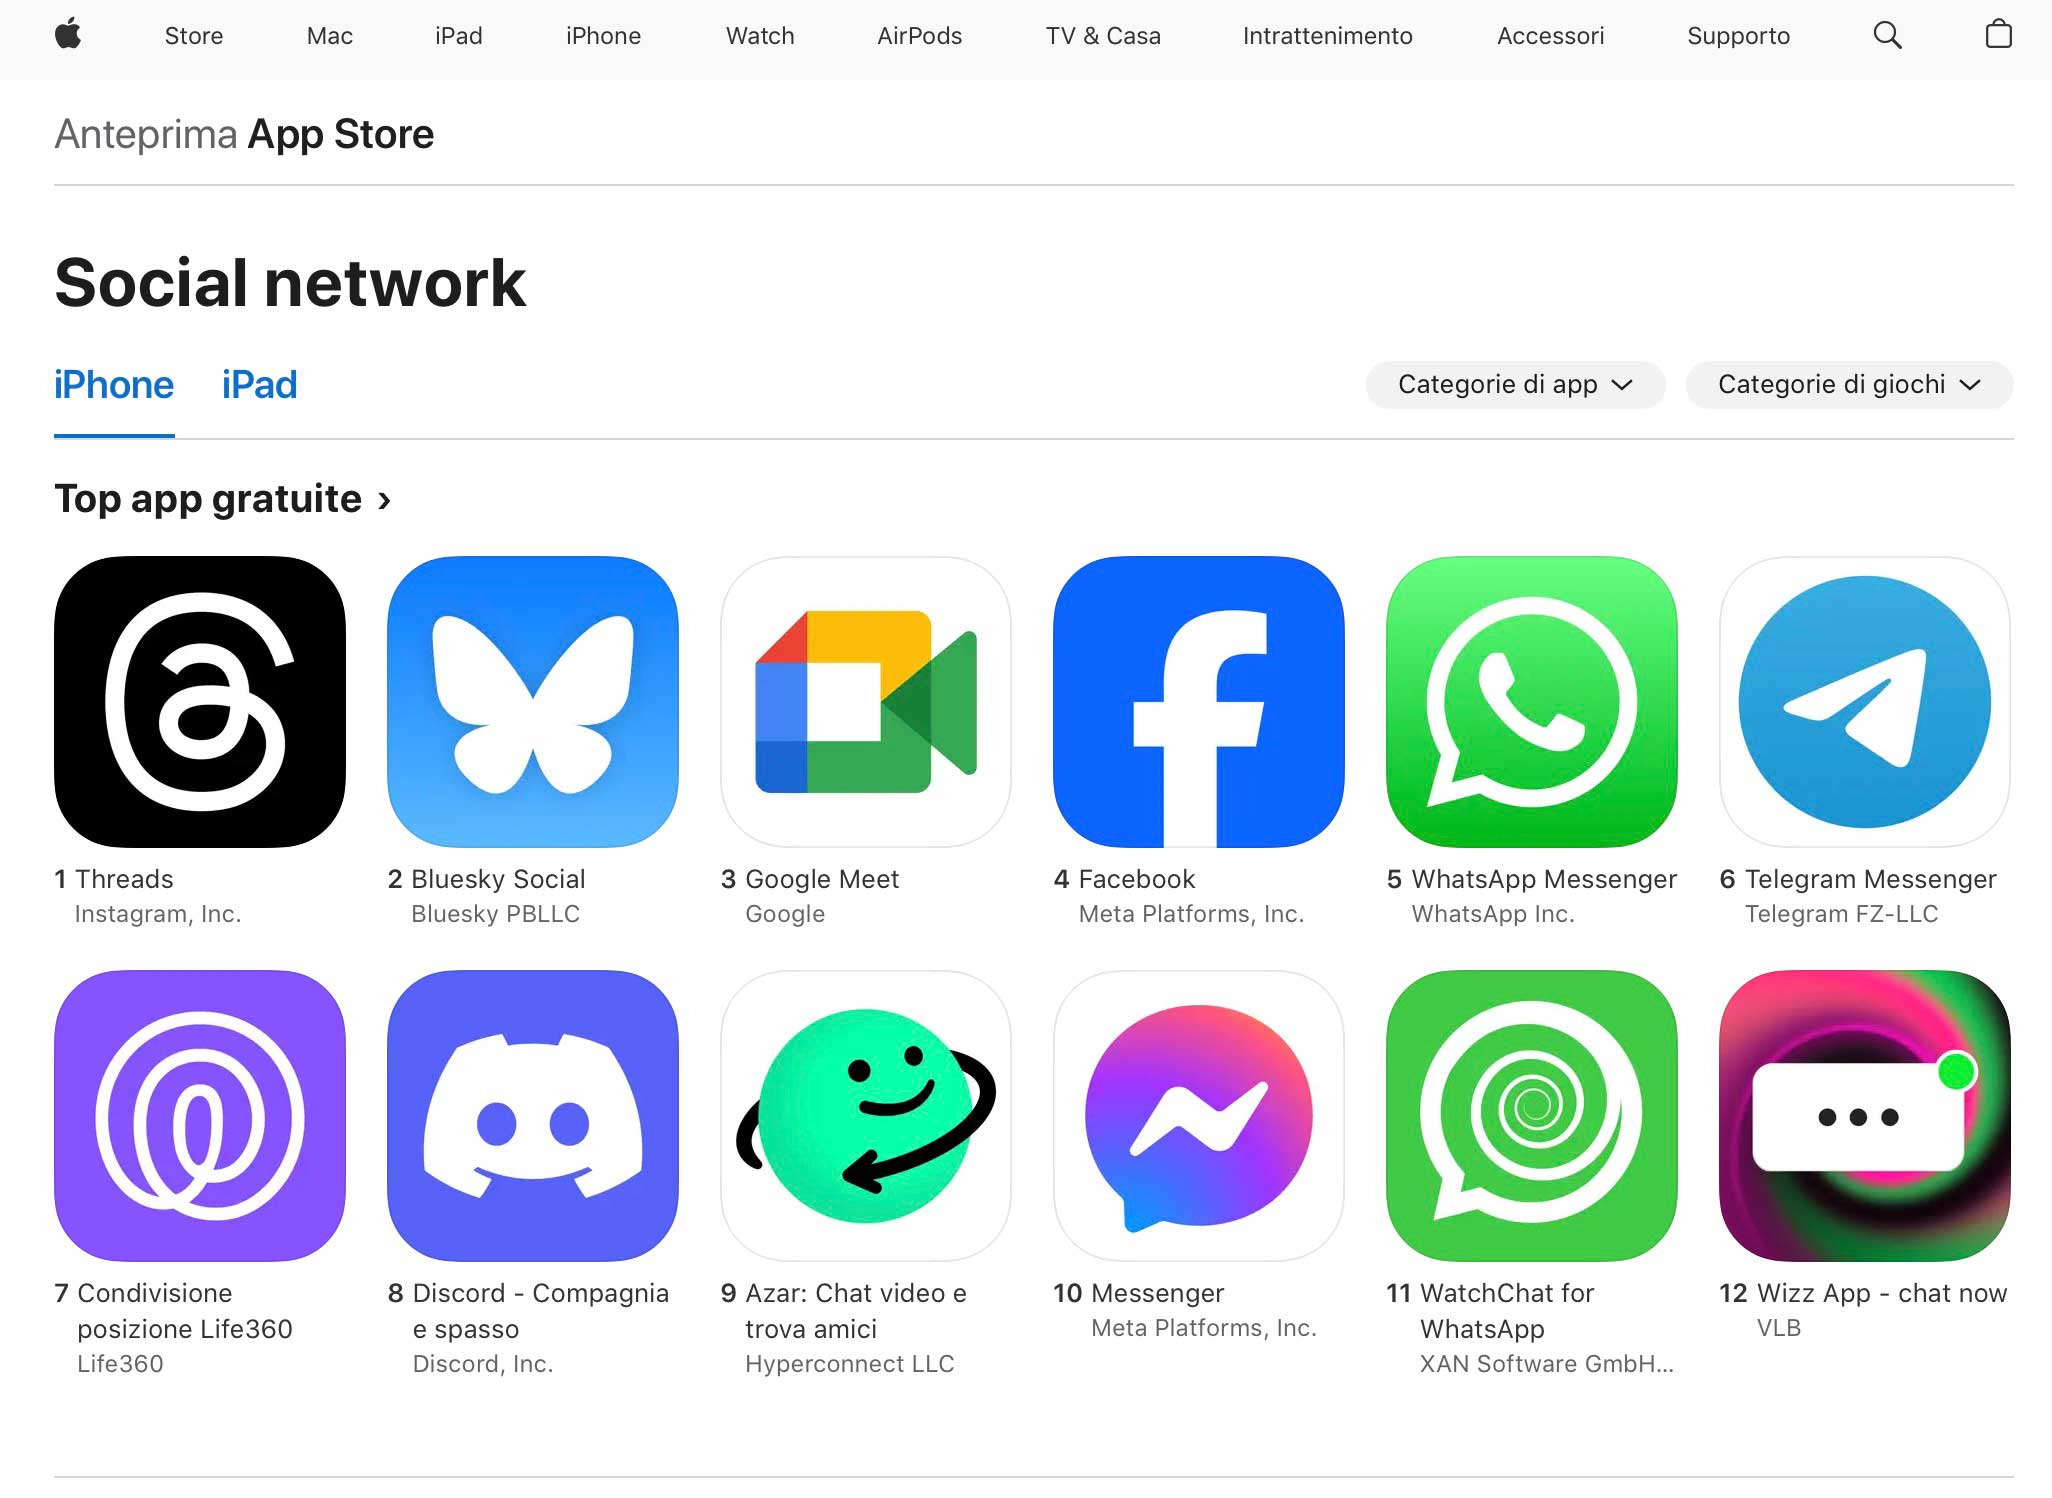Open the Messenger app title link

[1157, 1293]
